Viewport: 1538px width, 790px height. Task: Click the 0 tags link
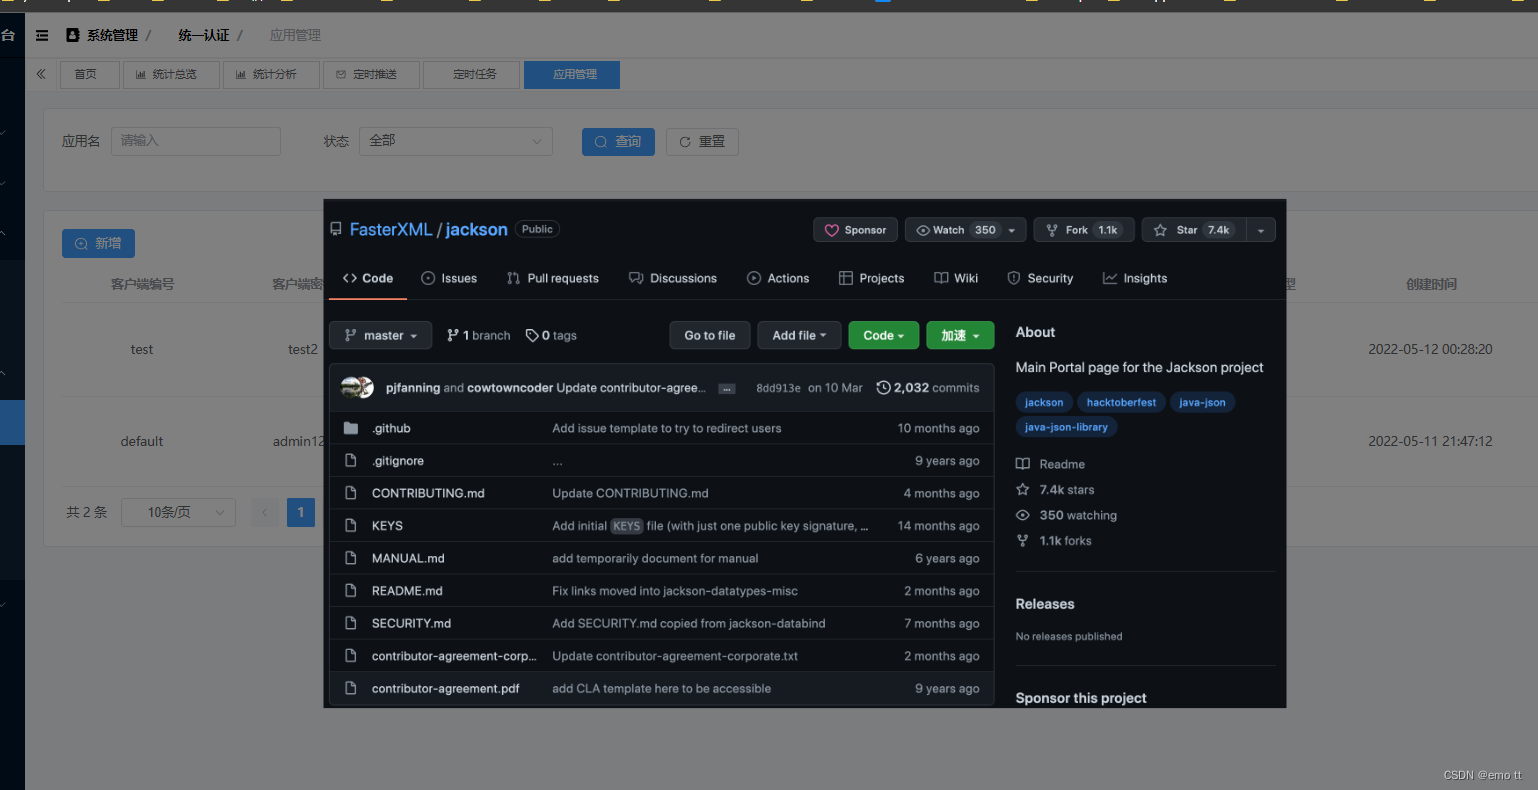[x=552, y=336]
